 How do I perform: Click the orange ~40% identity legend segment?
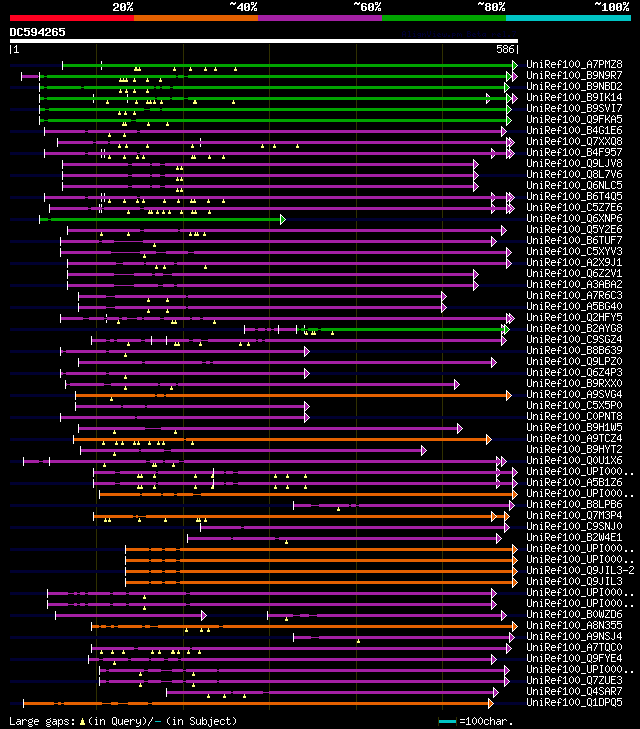pos(196,18)
